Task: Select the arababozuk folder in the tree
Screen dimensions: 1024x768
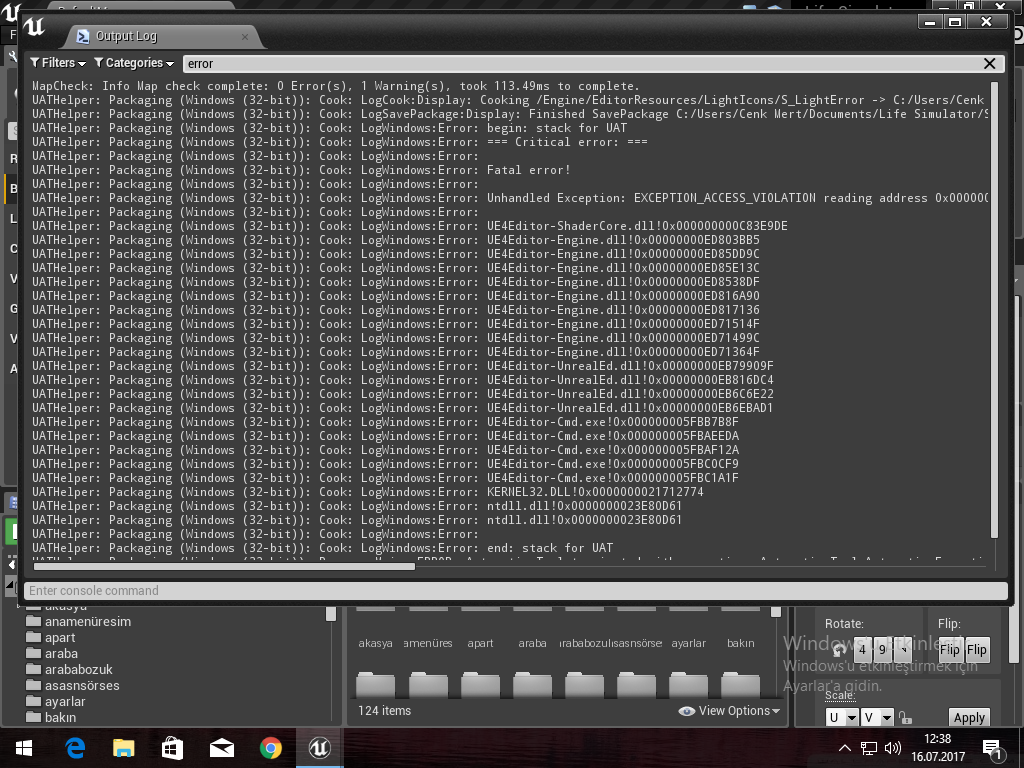Action: point(70,669)
